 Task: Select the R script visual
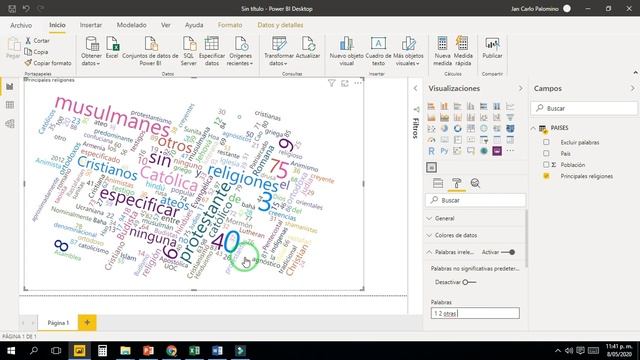click(x=431, y=151)
